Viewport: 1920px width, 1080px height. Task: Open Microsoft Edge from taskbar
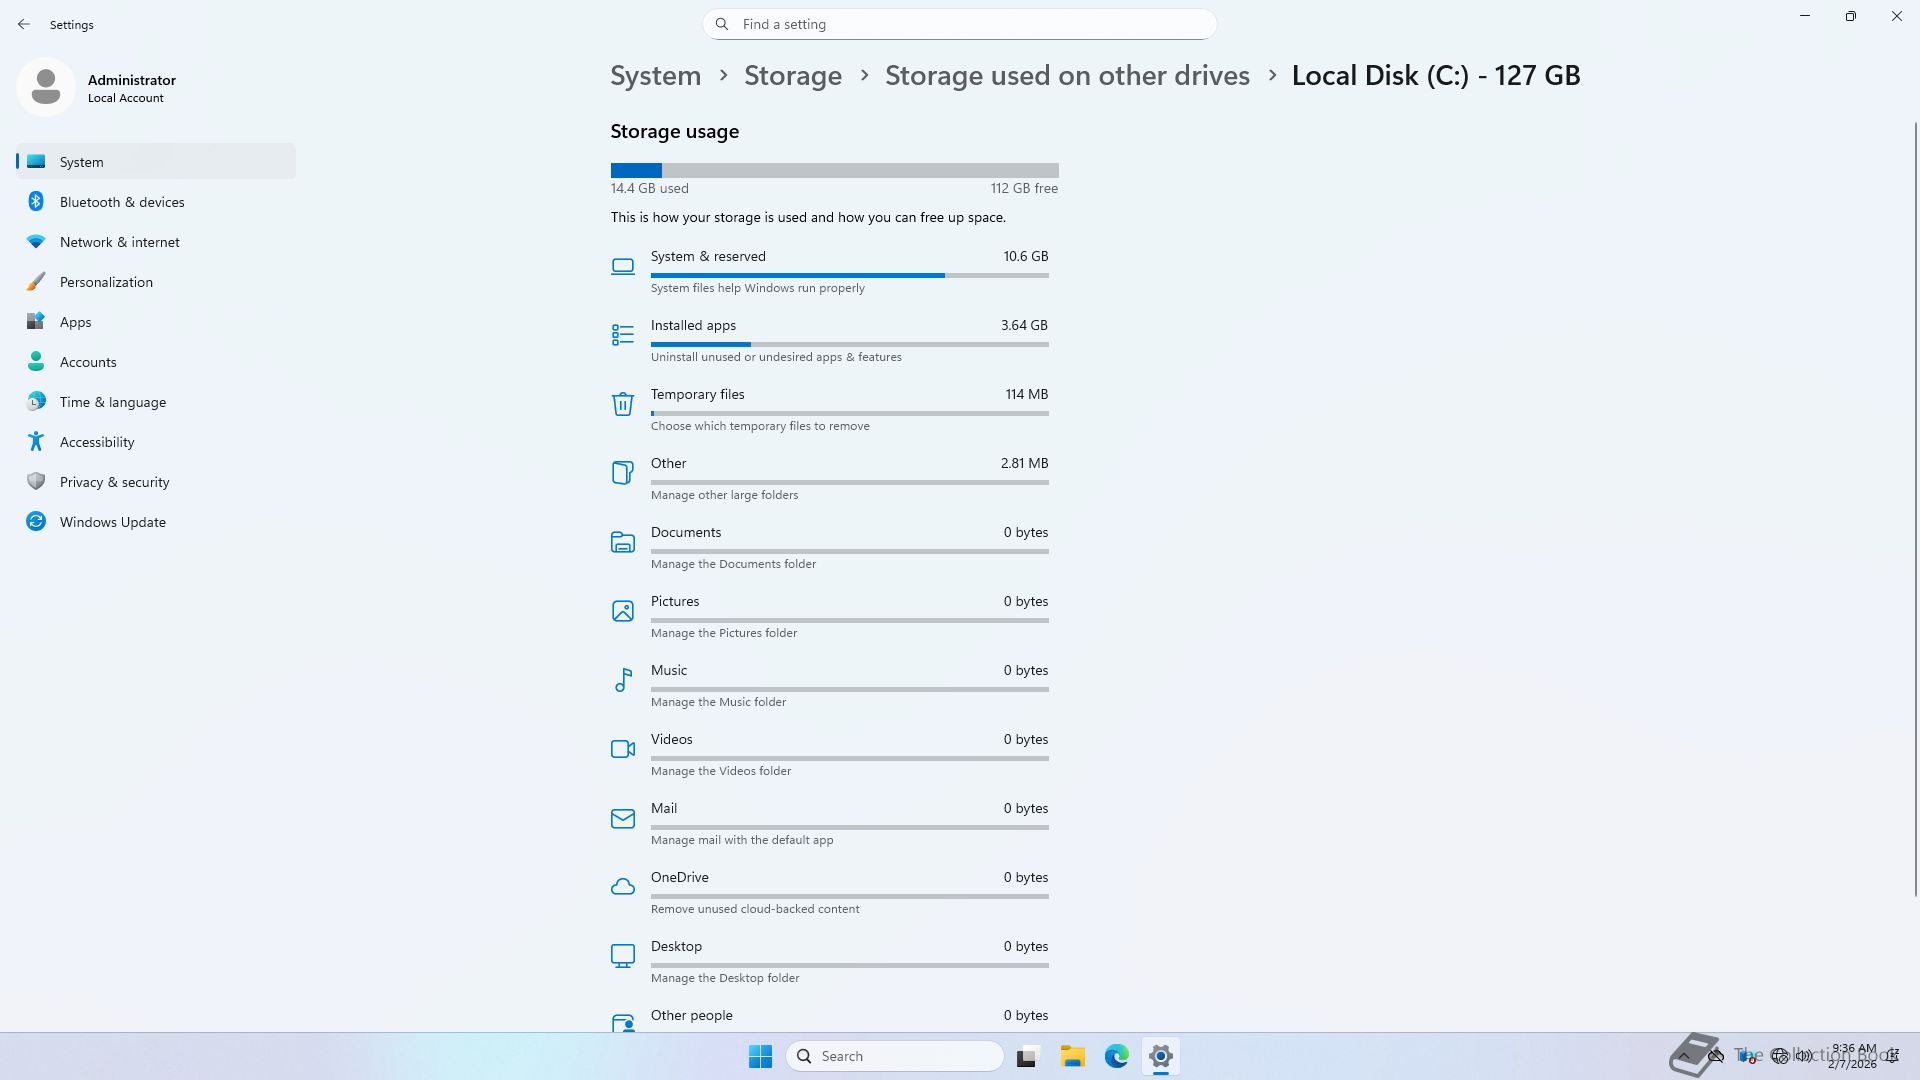tap(1116, 1056)
